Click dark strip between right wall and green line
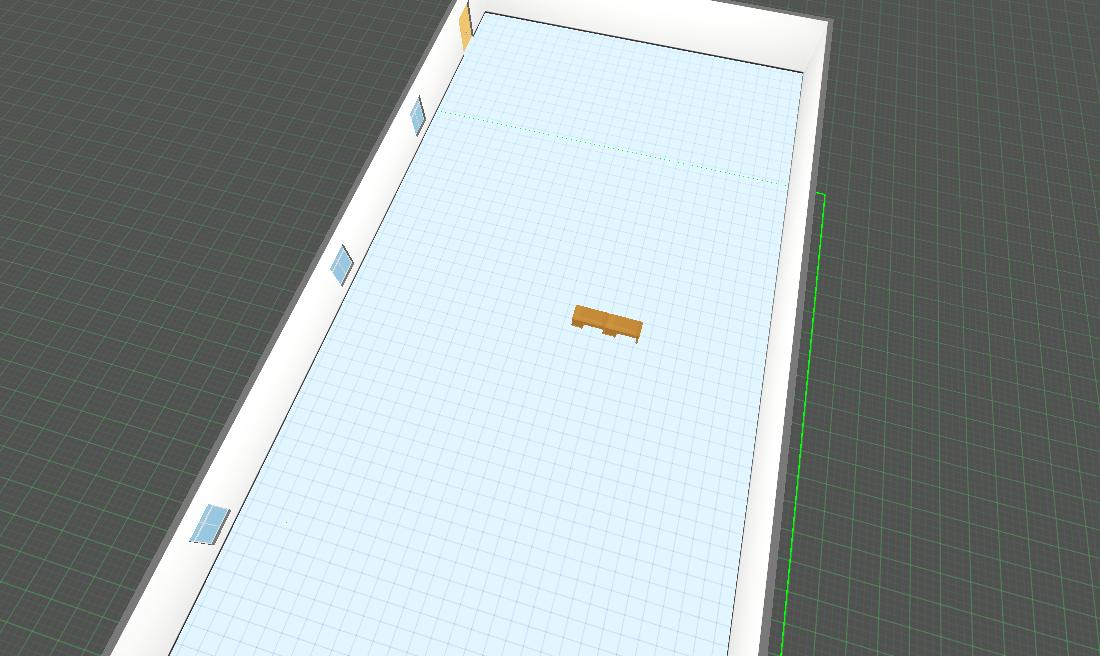 (812, 300)
